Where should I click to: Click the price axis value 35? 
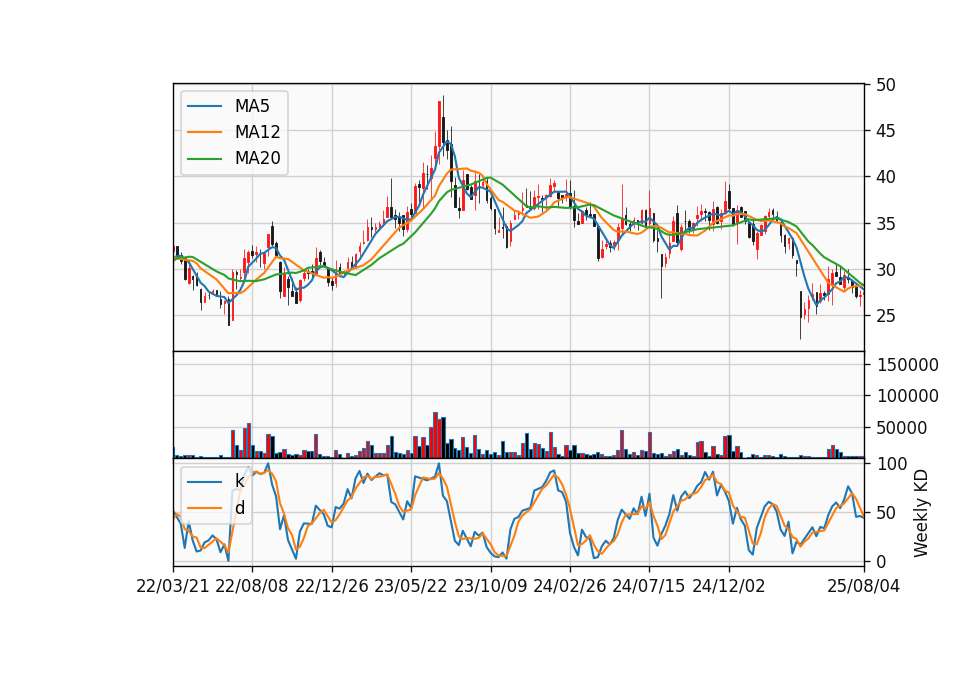(886, 223)
